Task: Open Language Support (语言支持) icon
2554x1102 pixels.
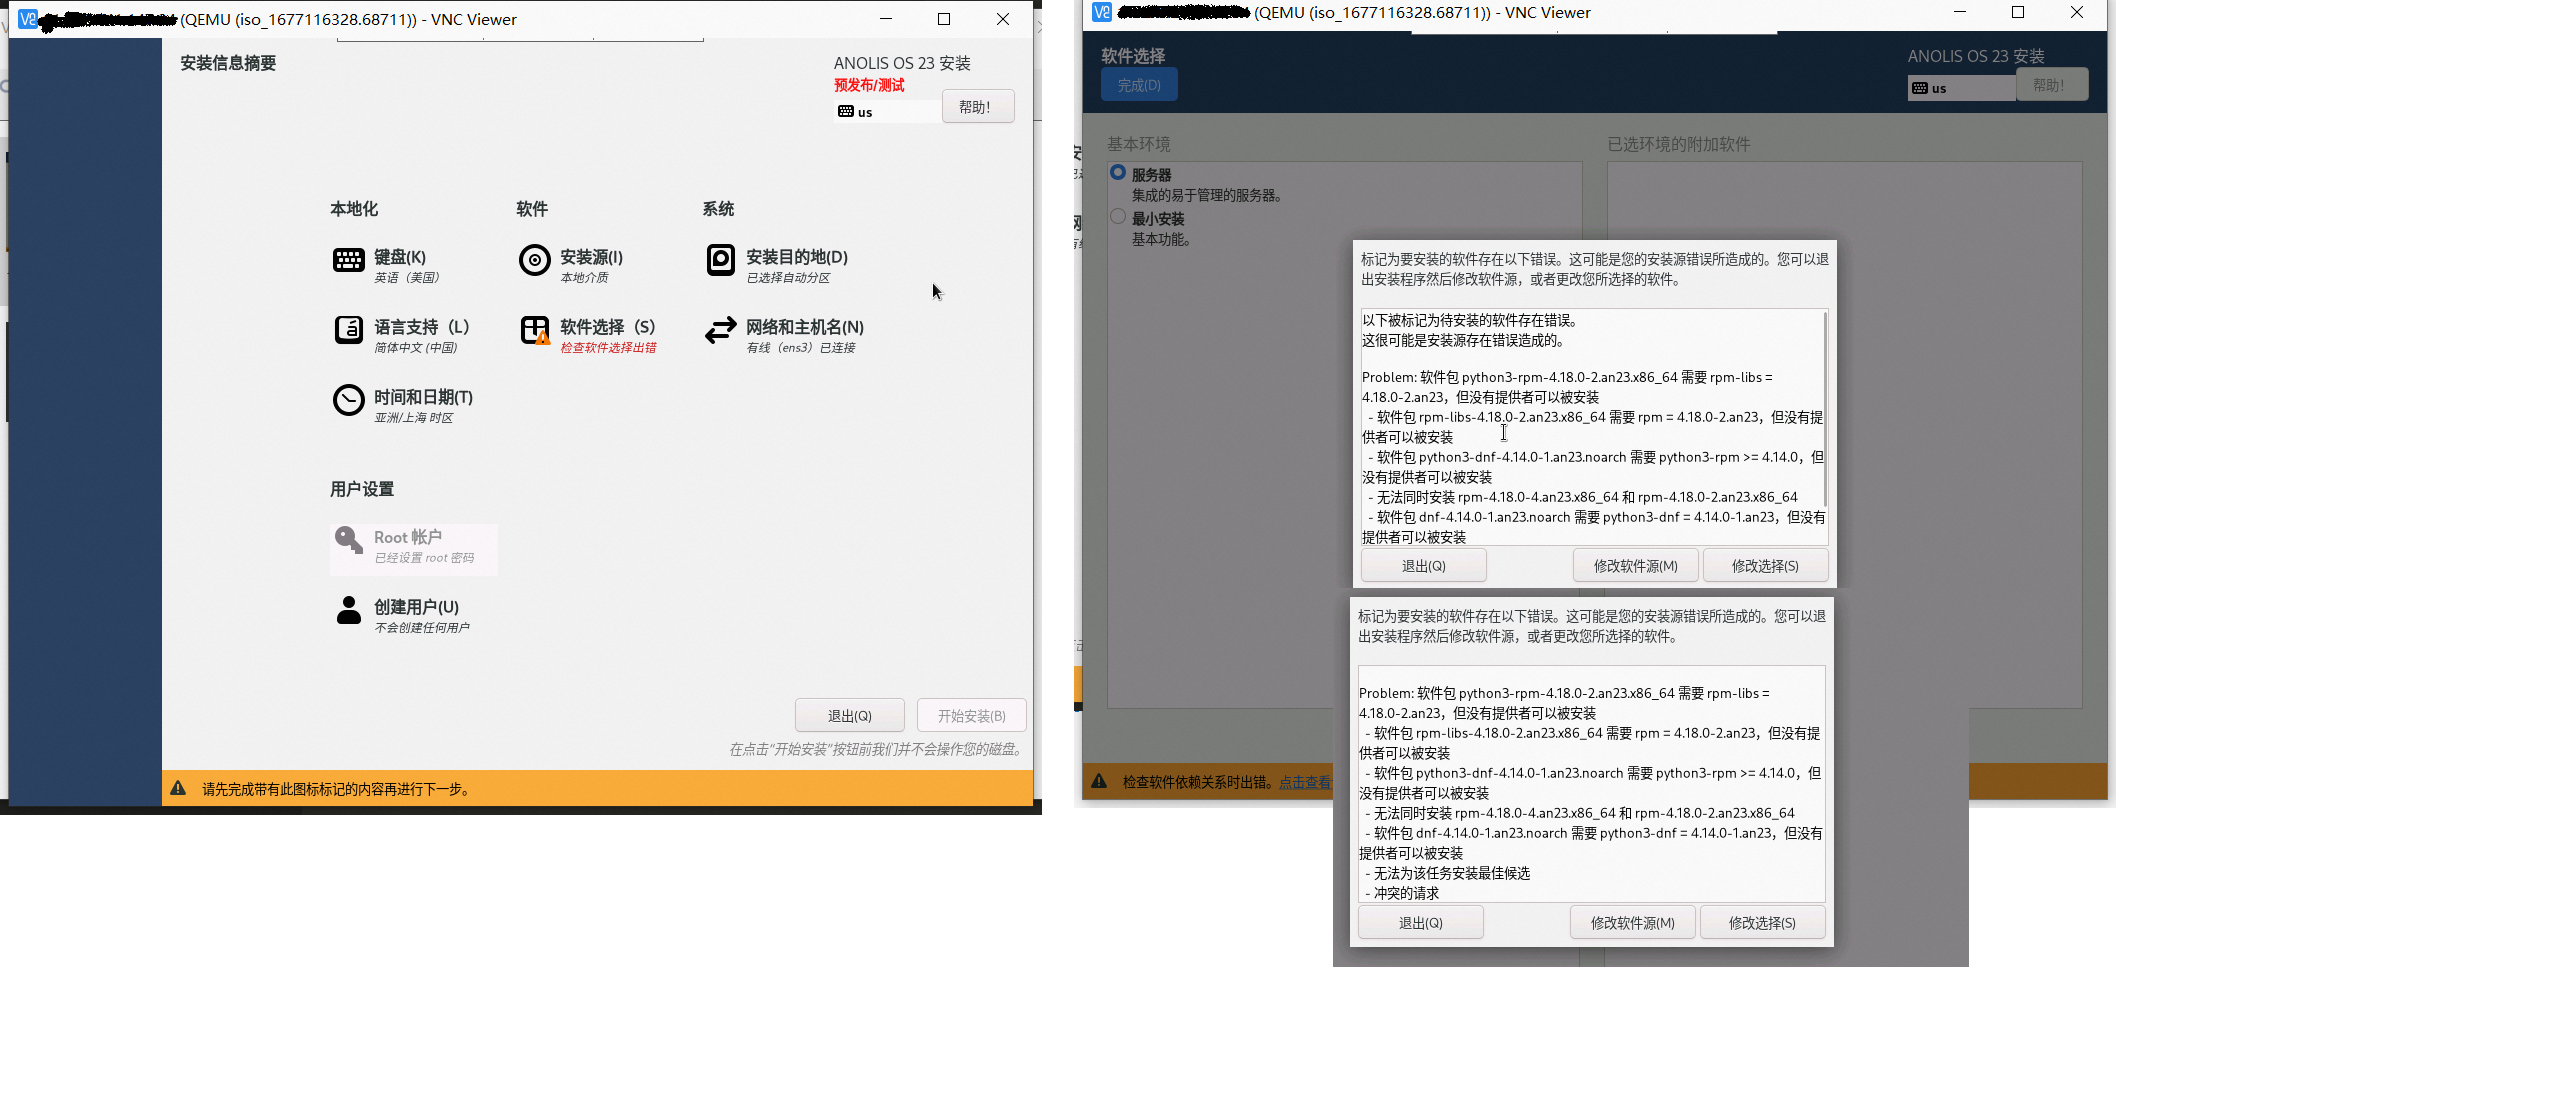Action: click(348, 330)
